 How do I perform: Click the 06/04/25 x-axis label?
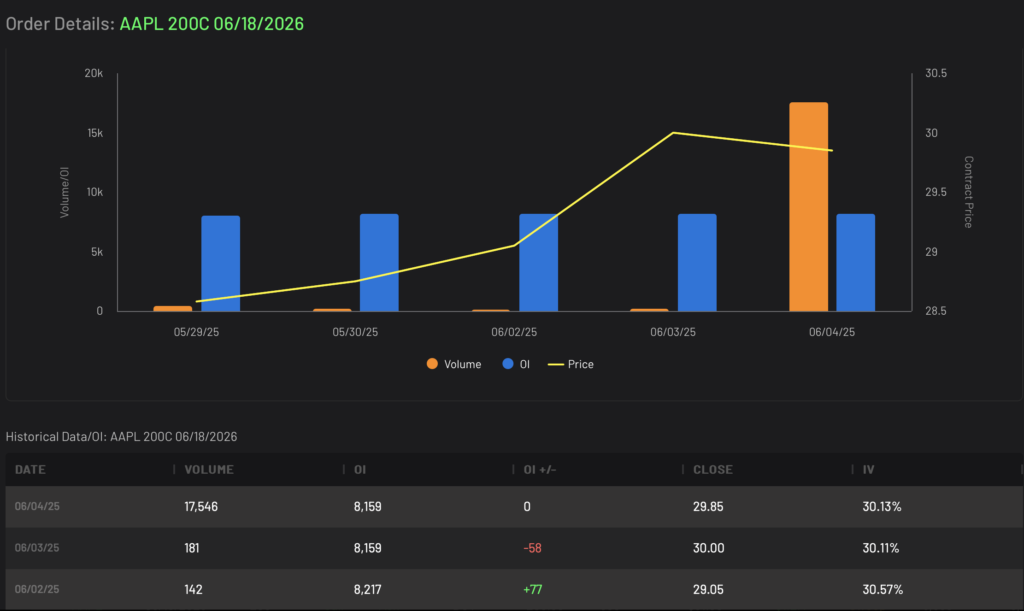pyautogui.click(x=832, y=332)
